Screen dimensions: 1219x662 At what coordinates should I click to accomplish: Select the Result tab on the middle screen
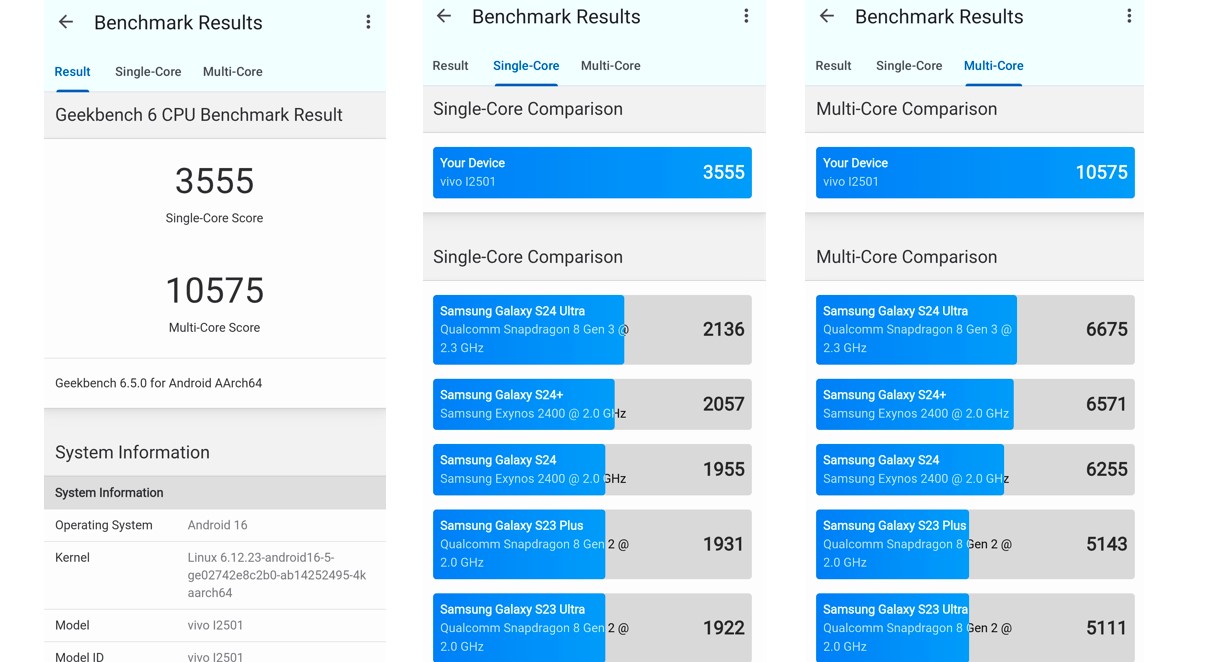[450, 65]
